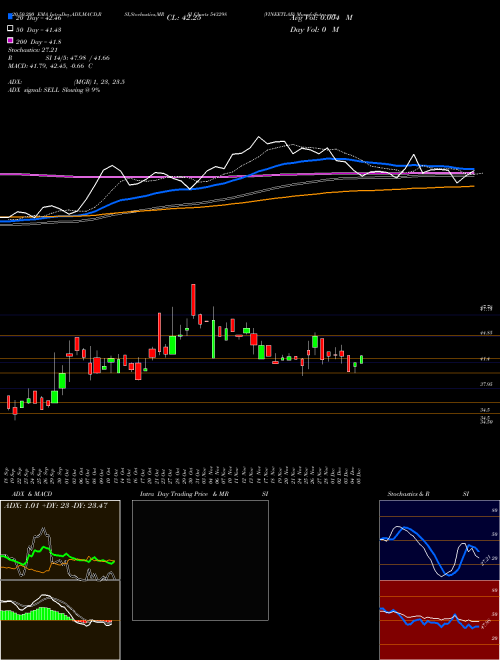Click the 'Avg Vol: 0.004 M' label
This screenshot has height=660, width=500.
click(322, 18)
